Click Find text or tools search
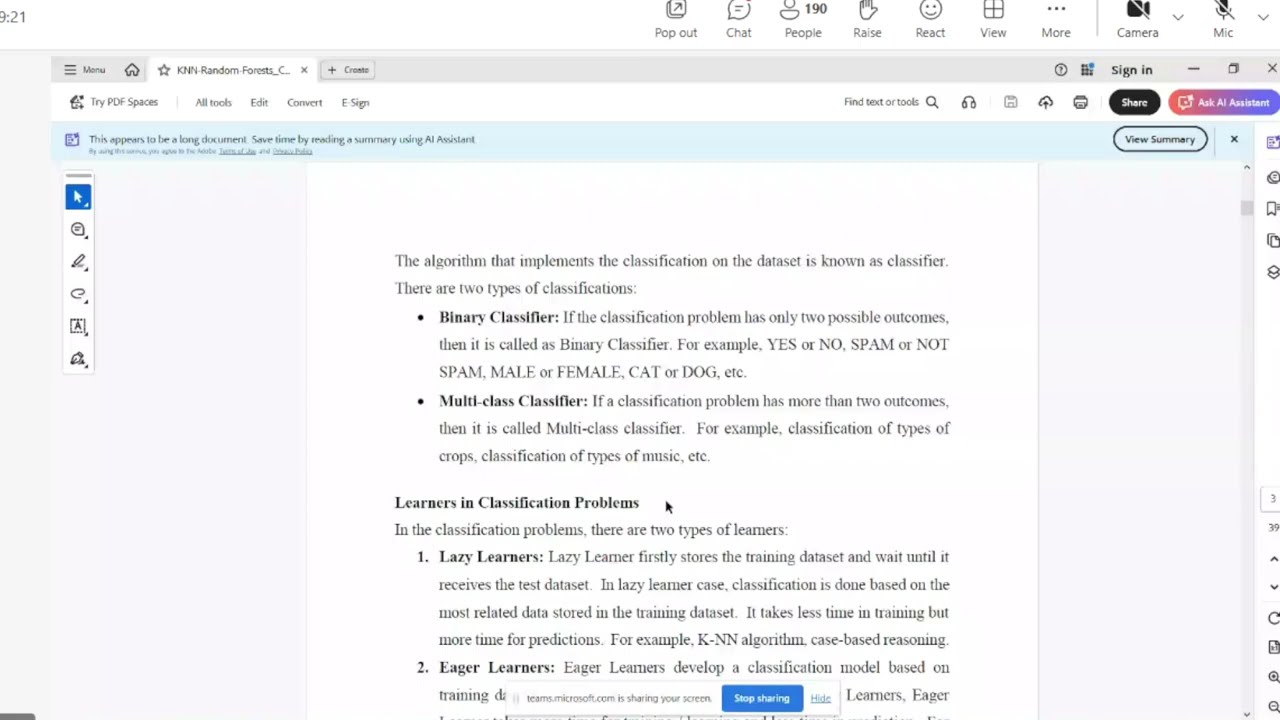1280x720 pixels. [891, 102]
